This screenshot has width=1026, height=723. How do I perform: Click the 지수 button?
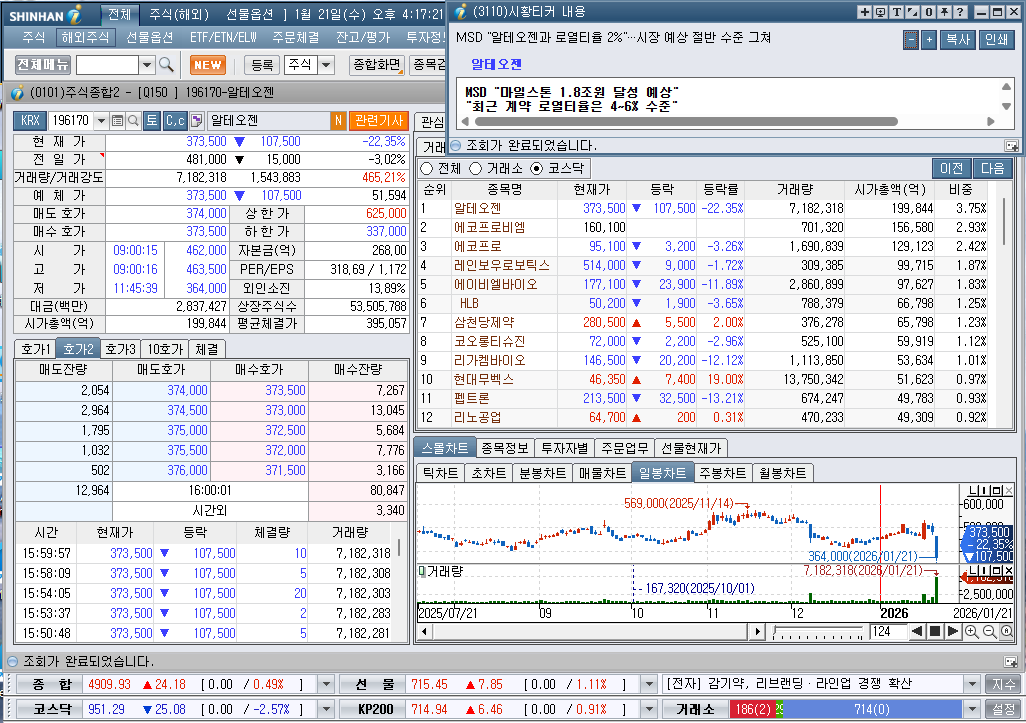[x=1004, y=684]
